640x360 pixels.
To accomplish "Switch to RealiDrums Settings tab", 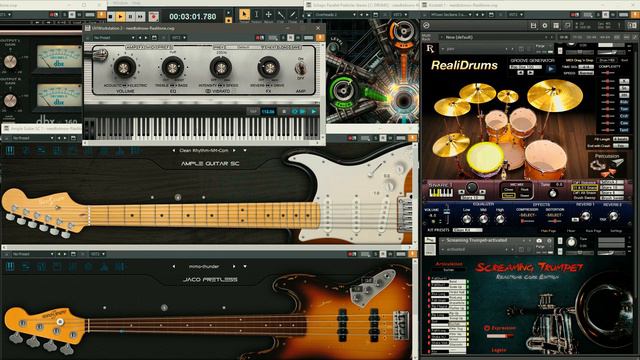I will [x=616, y=231].
